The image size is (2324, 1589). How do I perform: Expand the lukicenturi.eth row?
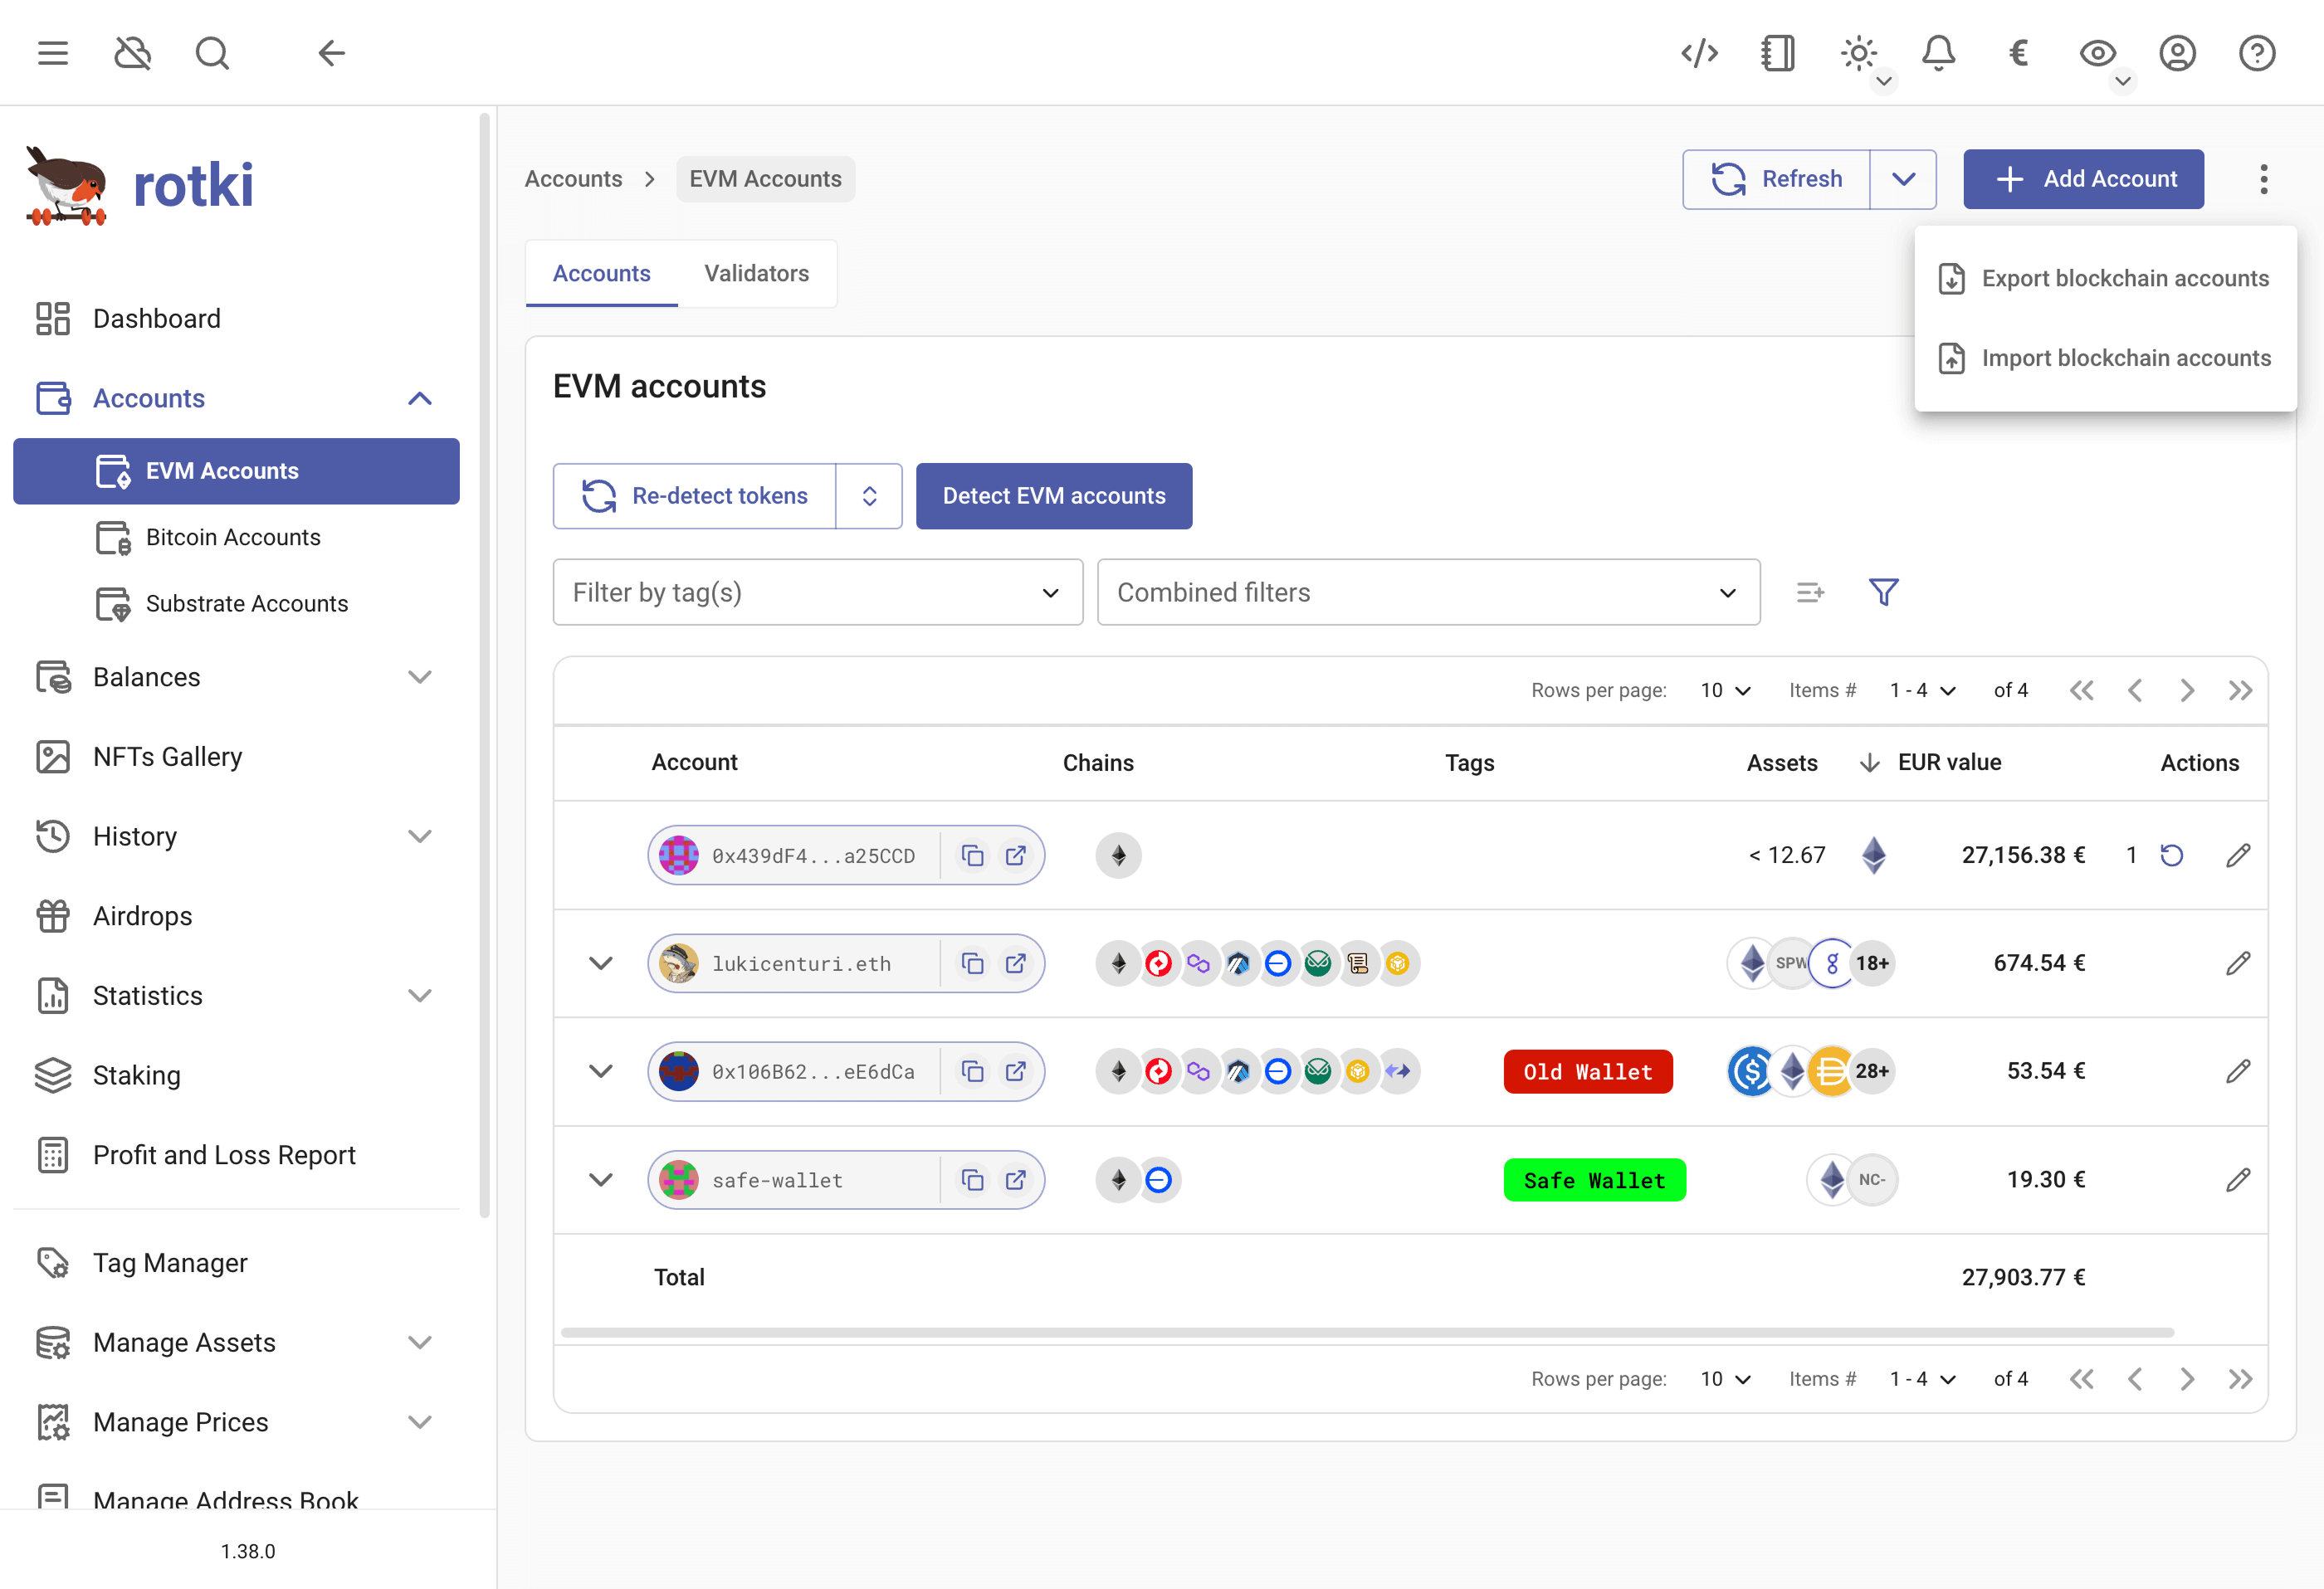[600, 963]
